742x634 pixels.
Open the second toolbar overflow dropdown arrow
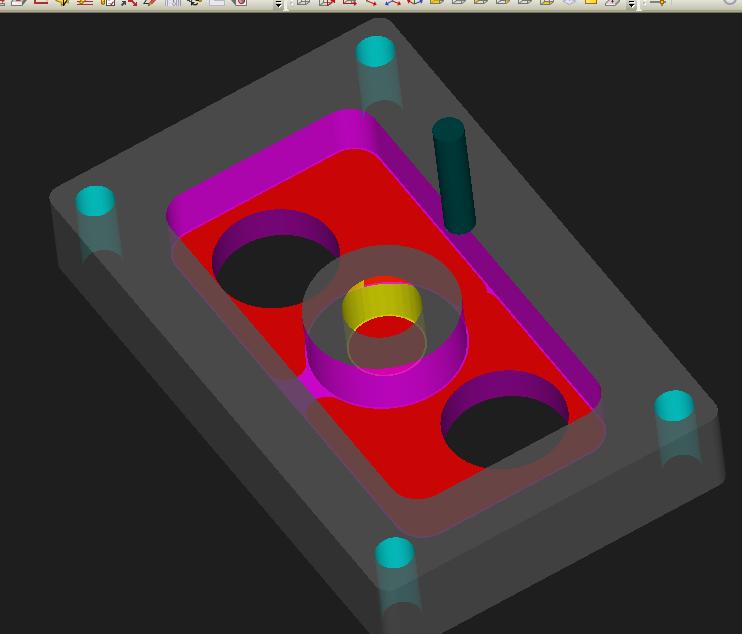631,4
